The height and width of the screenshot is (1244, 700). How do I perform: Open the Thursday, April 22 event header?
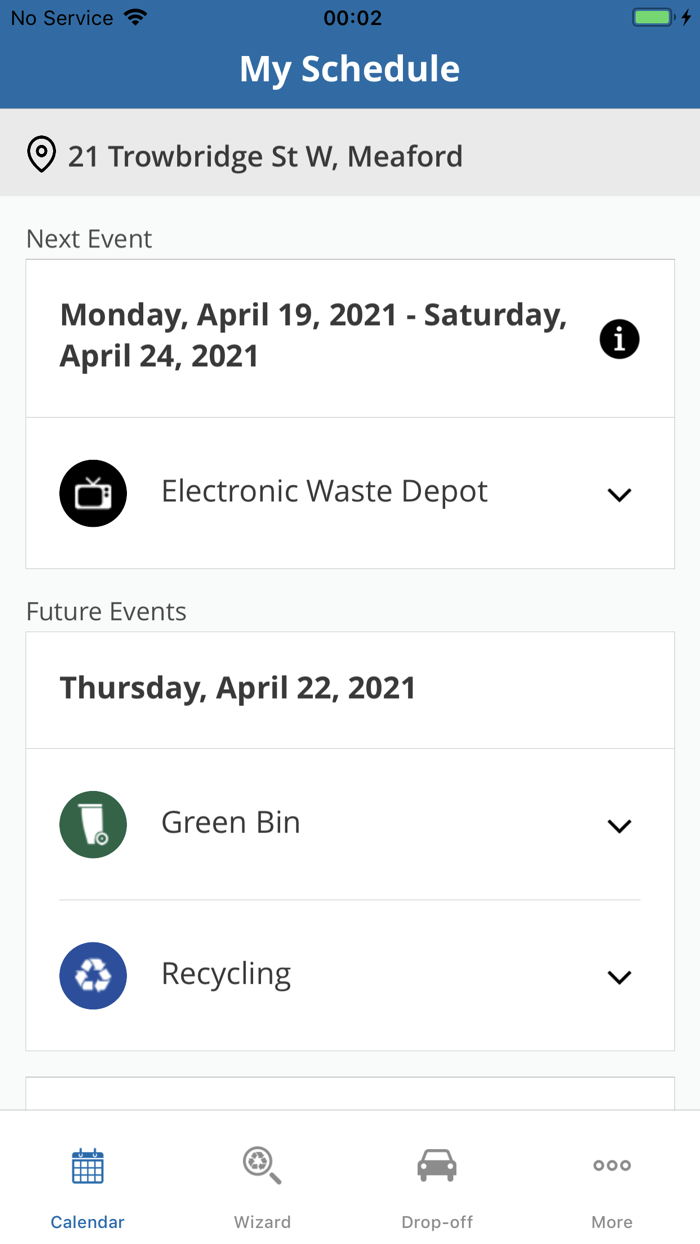click(237, 688)
